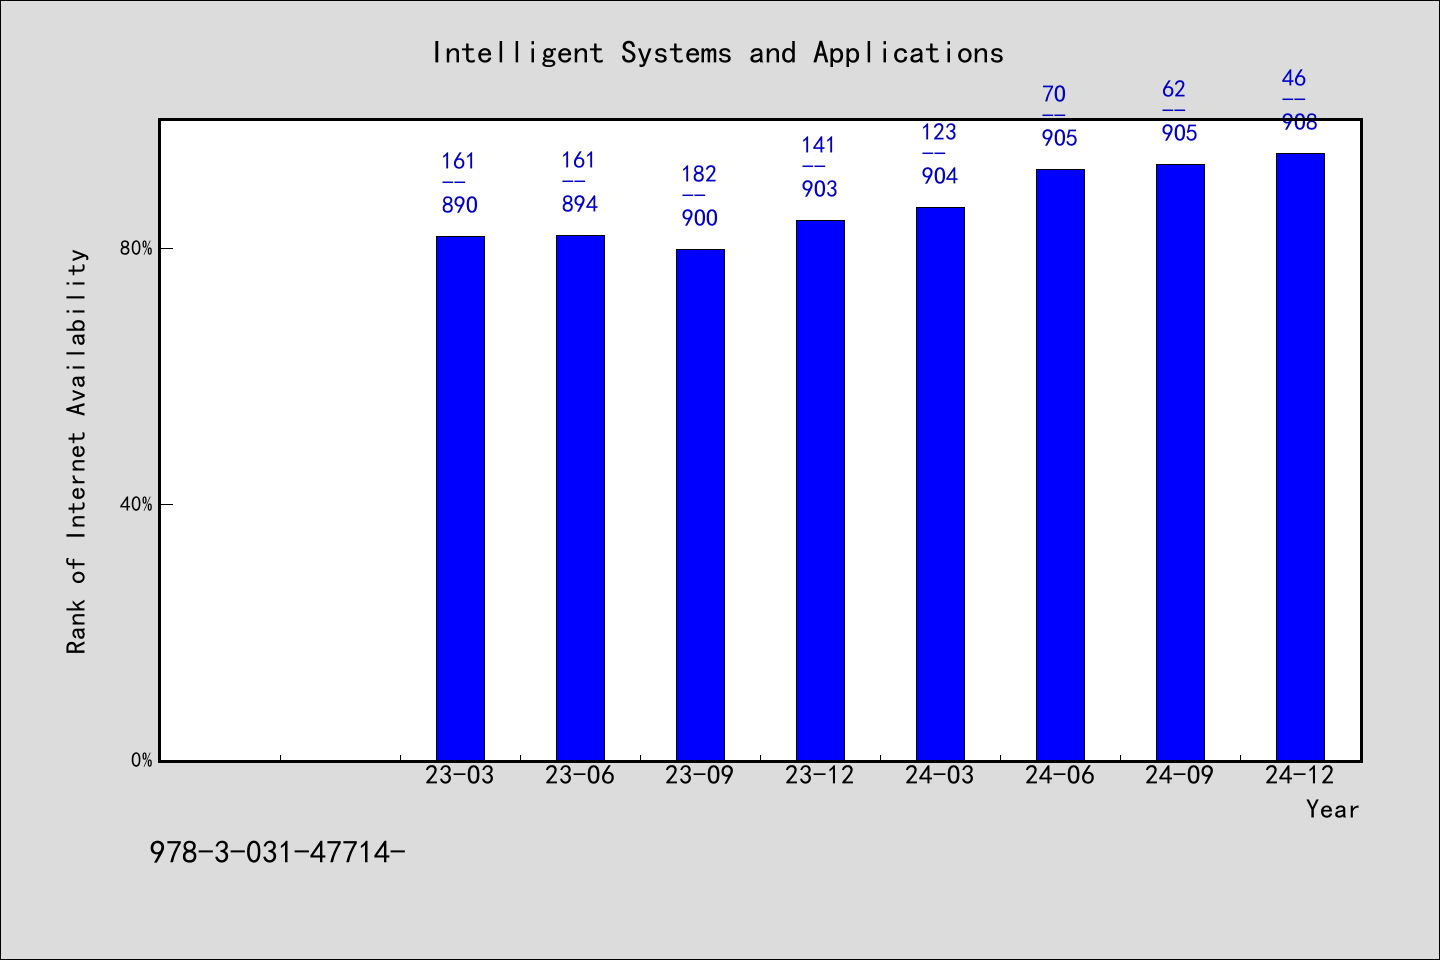Click the rank value 894
The image size is (1440, 960).
[x=580, y=204]
